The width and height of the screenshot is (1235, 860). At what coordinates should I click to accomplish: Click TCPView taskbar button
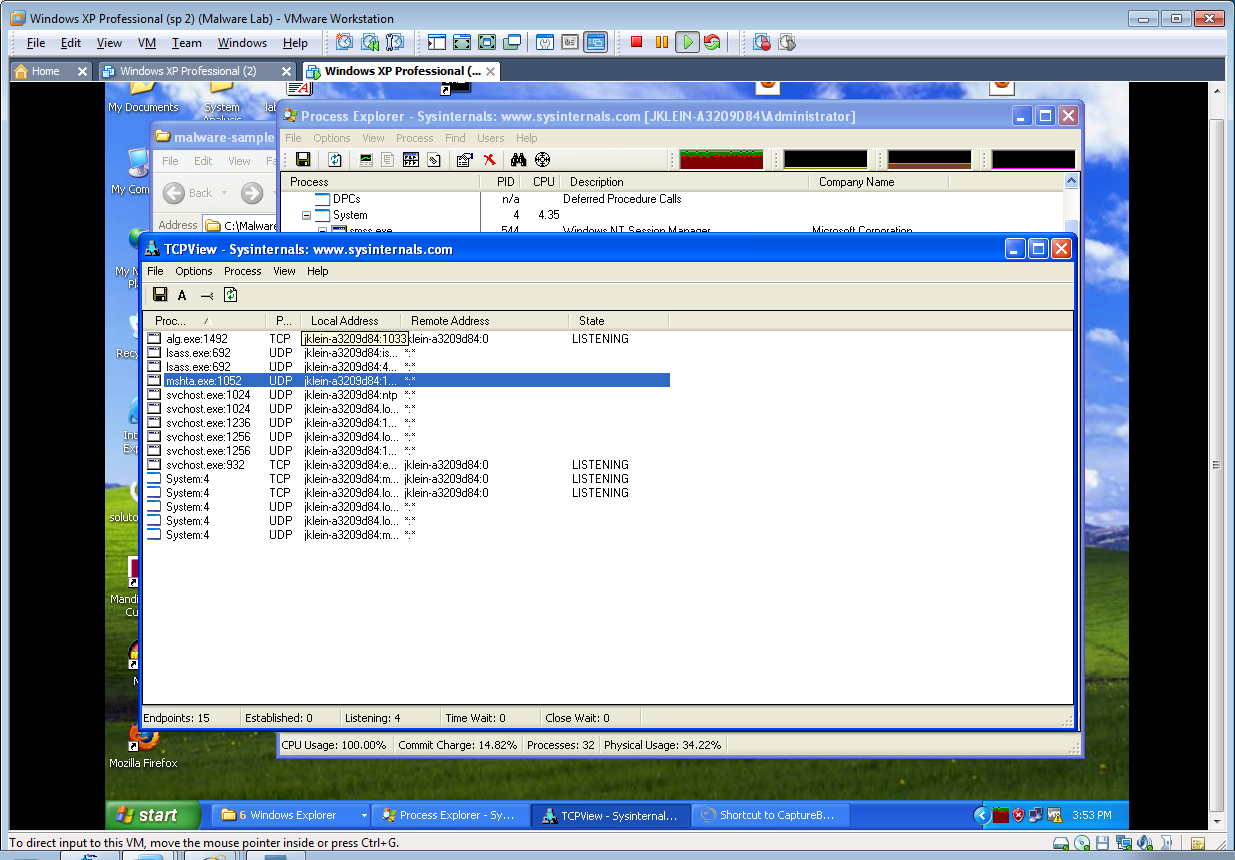610,815
